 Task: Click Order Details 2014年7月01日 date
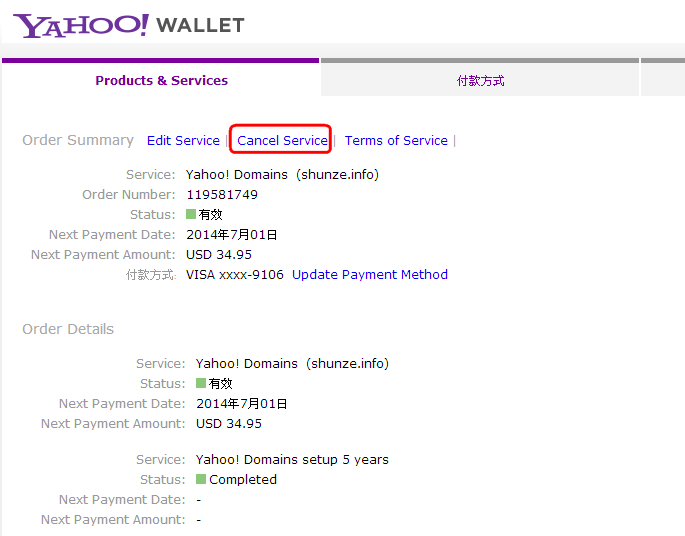pyautogui.click(x=242, y=404)
